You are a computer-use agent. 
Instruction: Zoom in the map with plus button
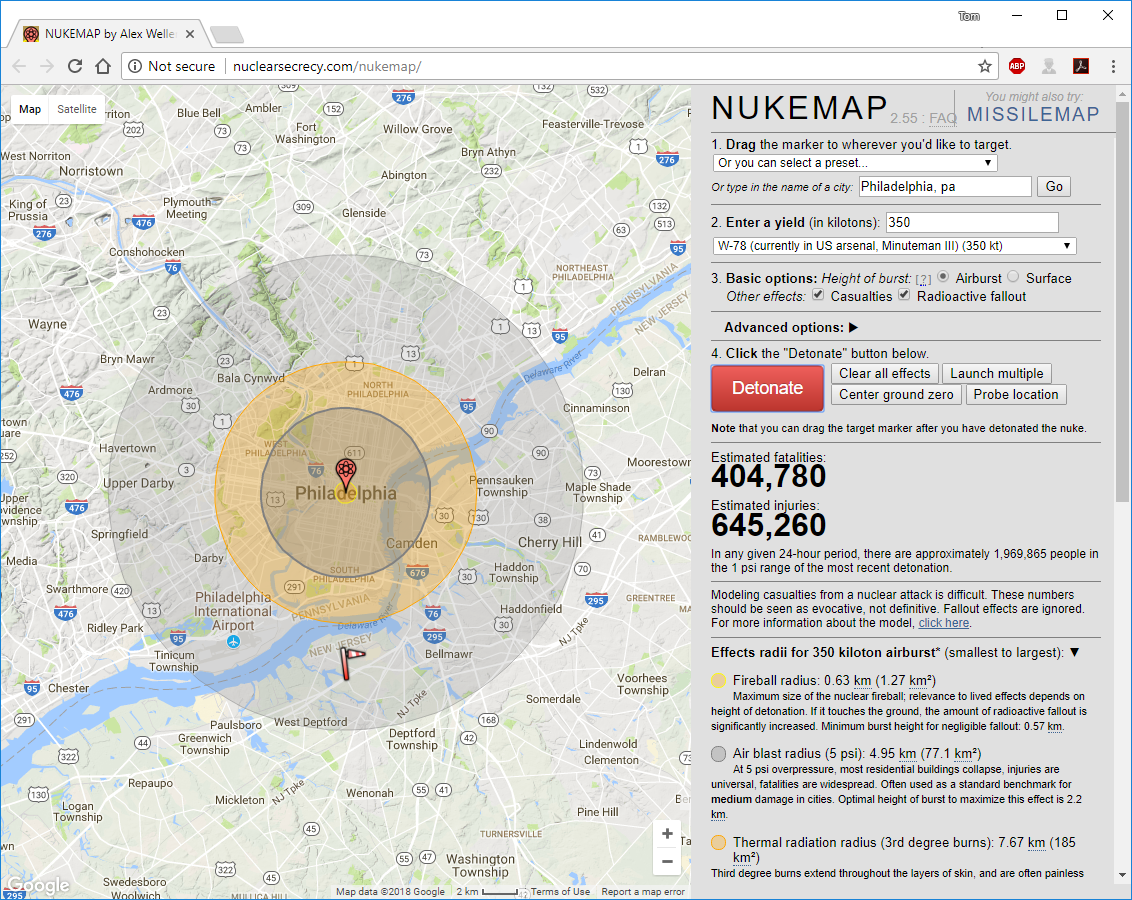pos(667,834)
